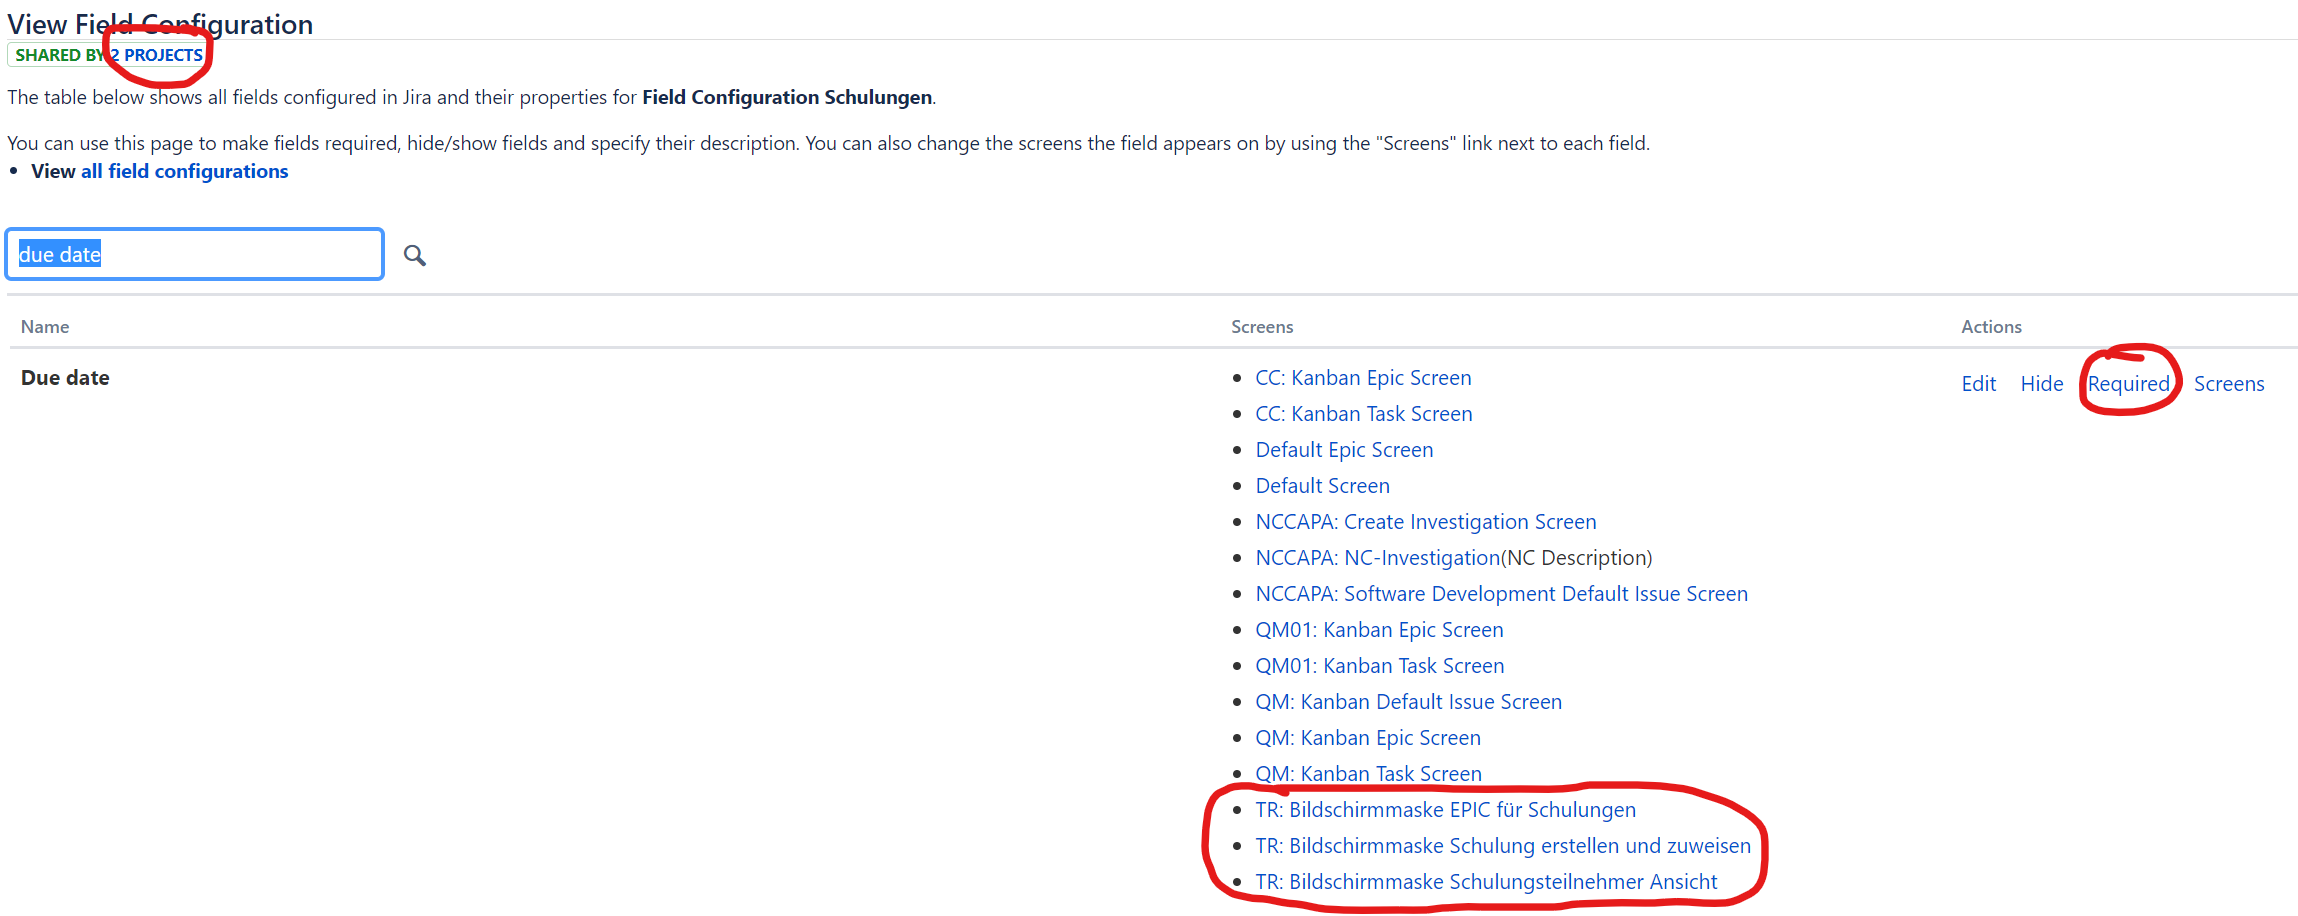Mark Due date as Required
Image resolution: width=2298 pixels, height=916 pixels.
(x=2129, y=384)
